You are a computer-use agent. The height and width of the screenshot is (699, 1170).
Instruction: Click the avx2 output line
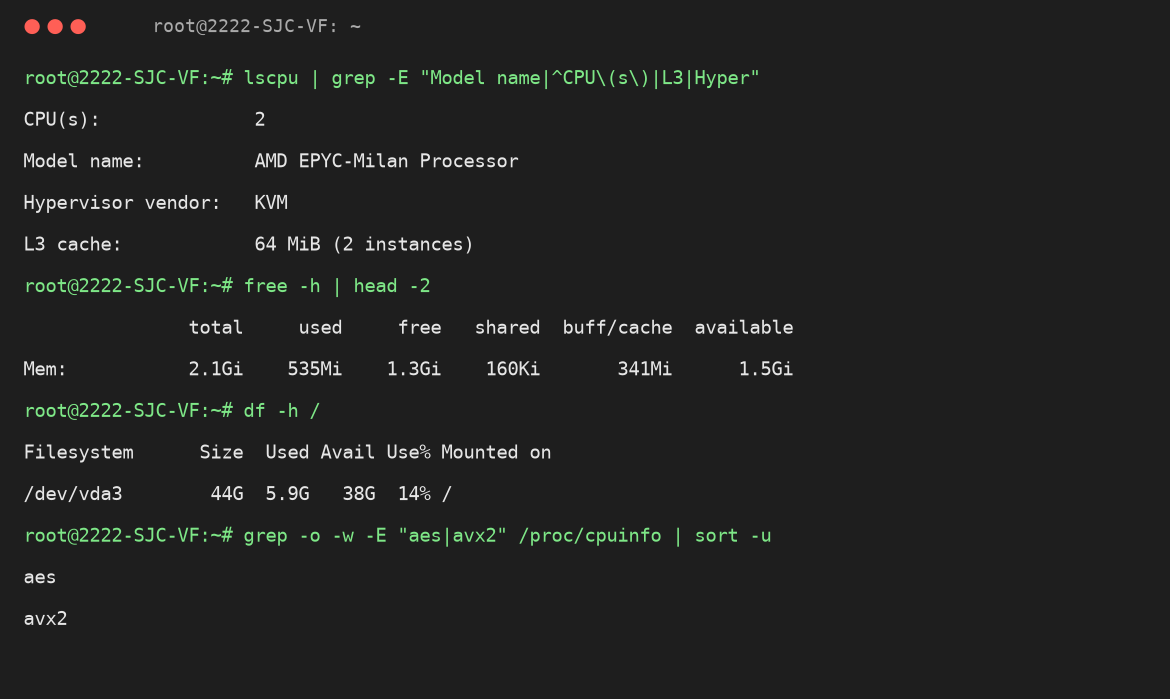[46, 619]
